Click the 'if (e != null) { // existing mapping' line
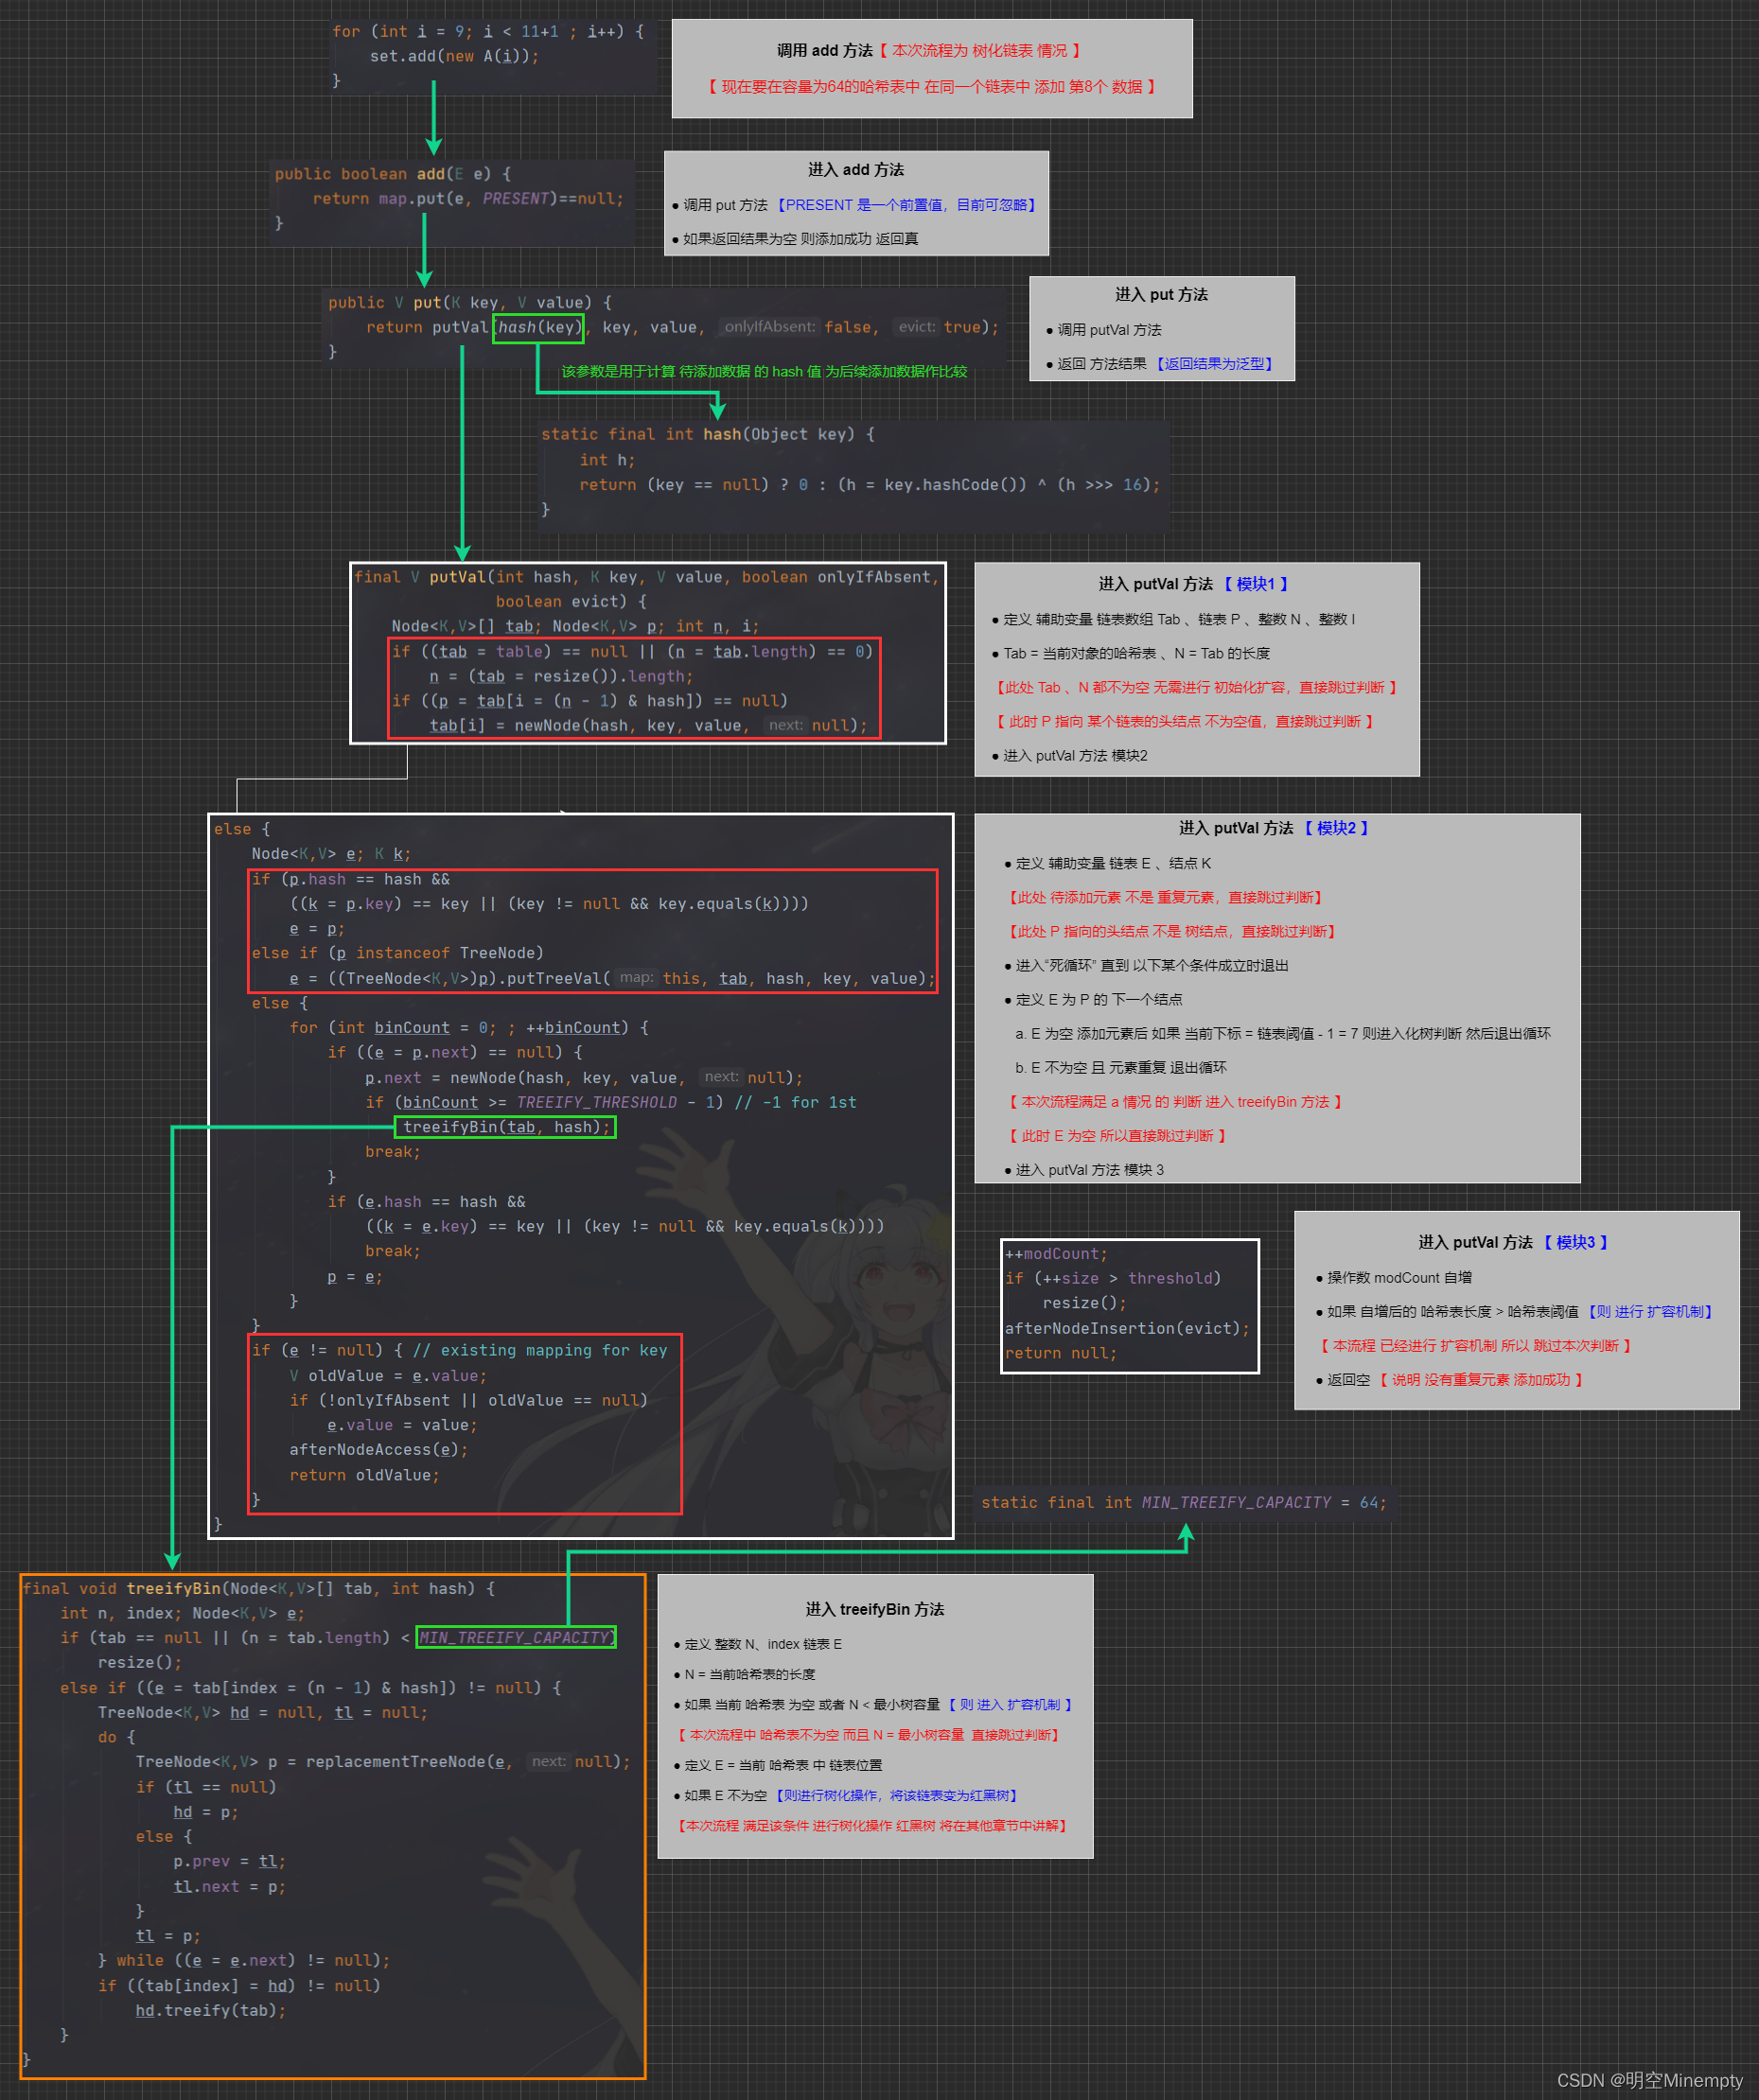 point(459,1351)
